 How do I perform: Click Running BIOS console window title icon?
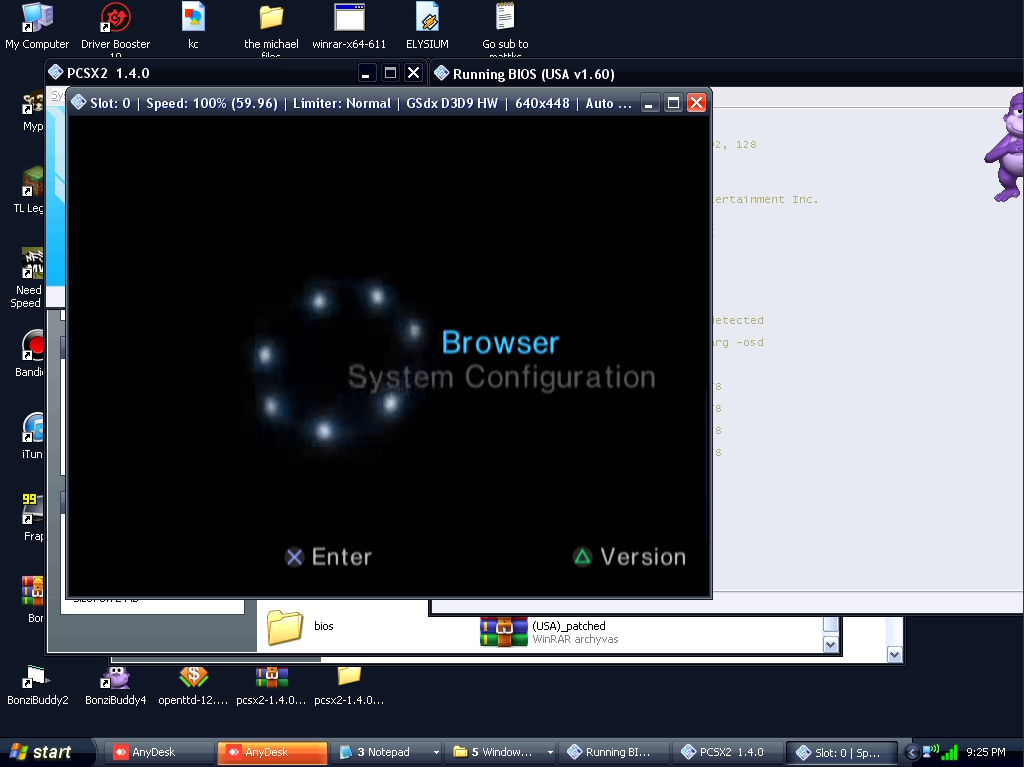click(x=441, y=73)
